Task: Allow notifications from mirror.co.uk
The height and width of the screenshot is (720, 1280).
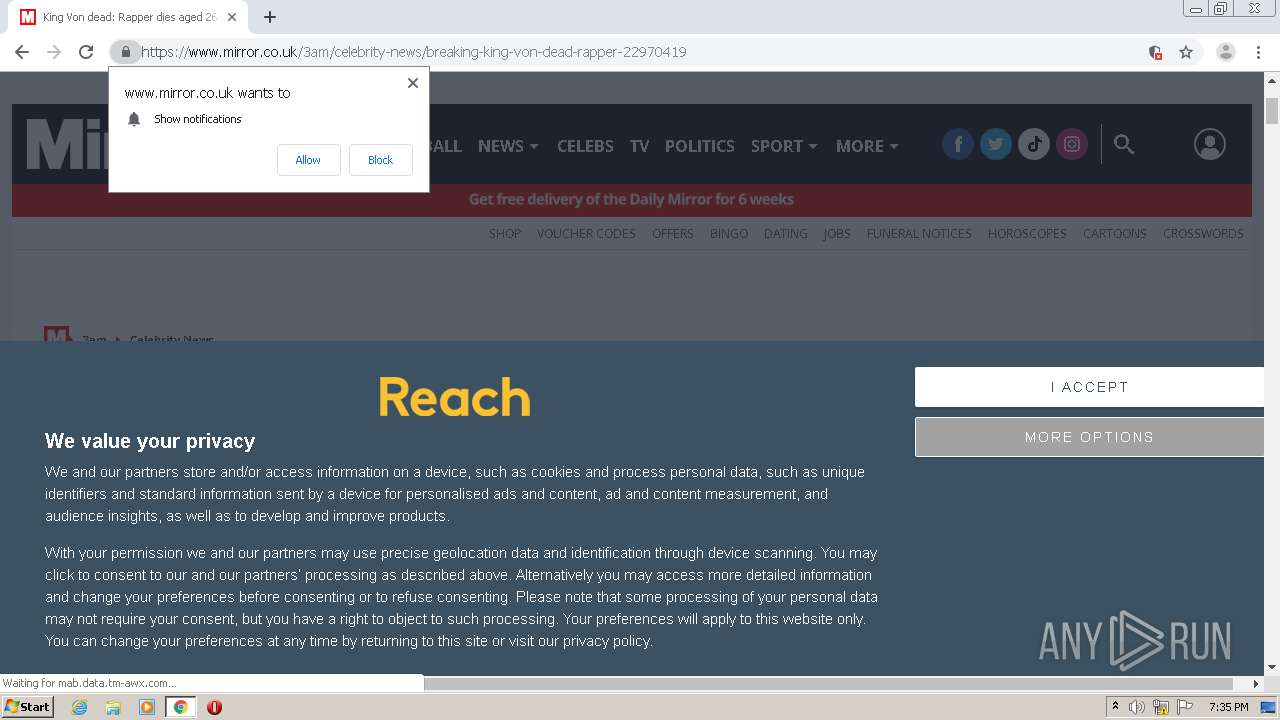Action: 308,160
